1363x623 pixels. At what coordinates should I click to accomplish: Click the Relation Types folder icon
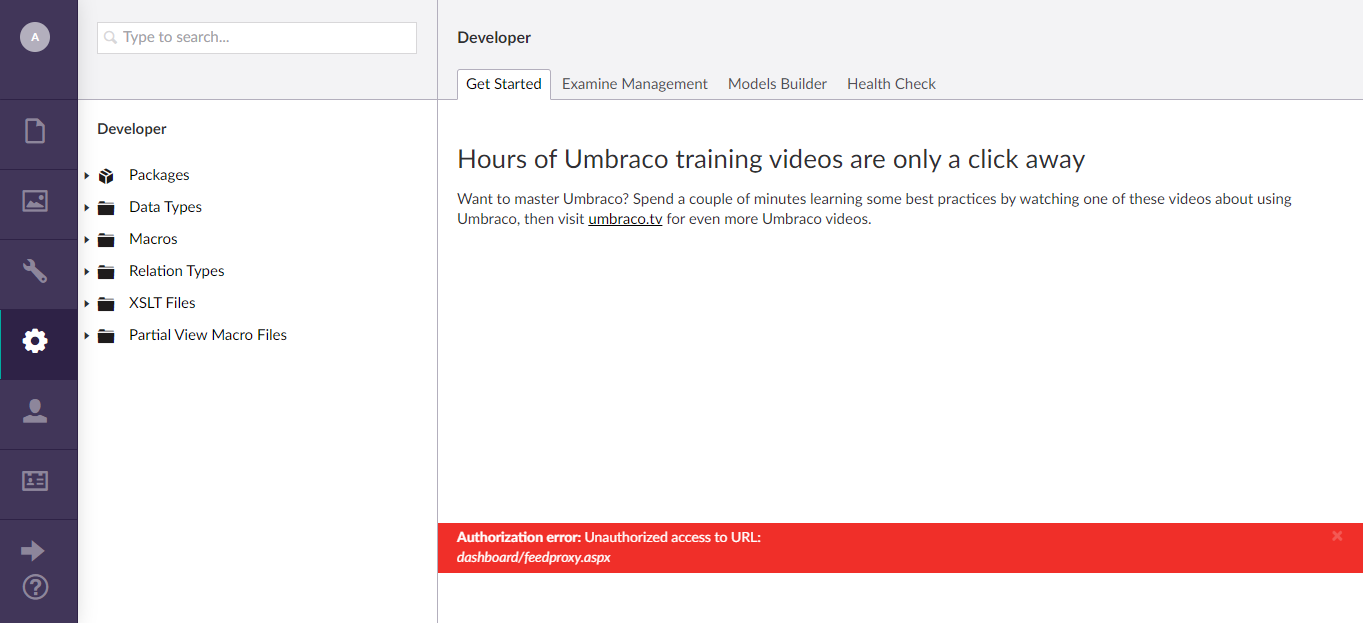coord(106,272)
